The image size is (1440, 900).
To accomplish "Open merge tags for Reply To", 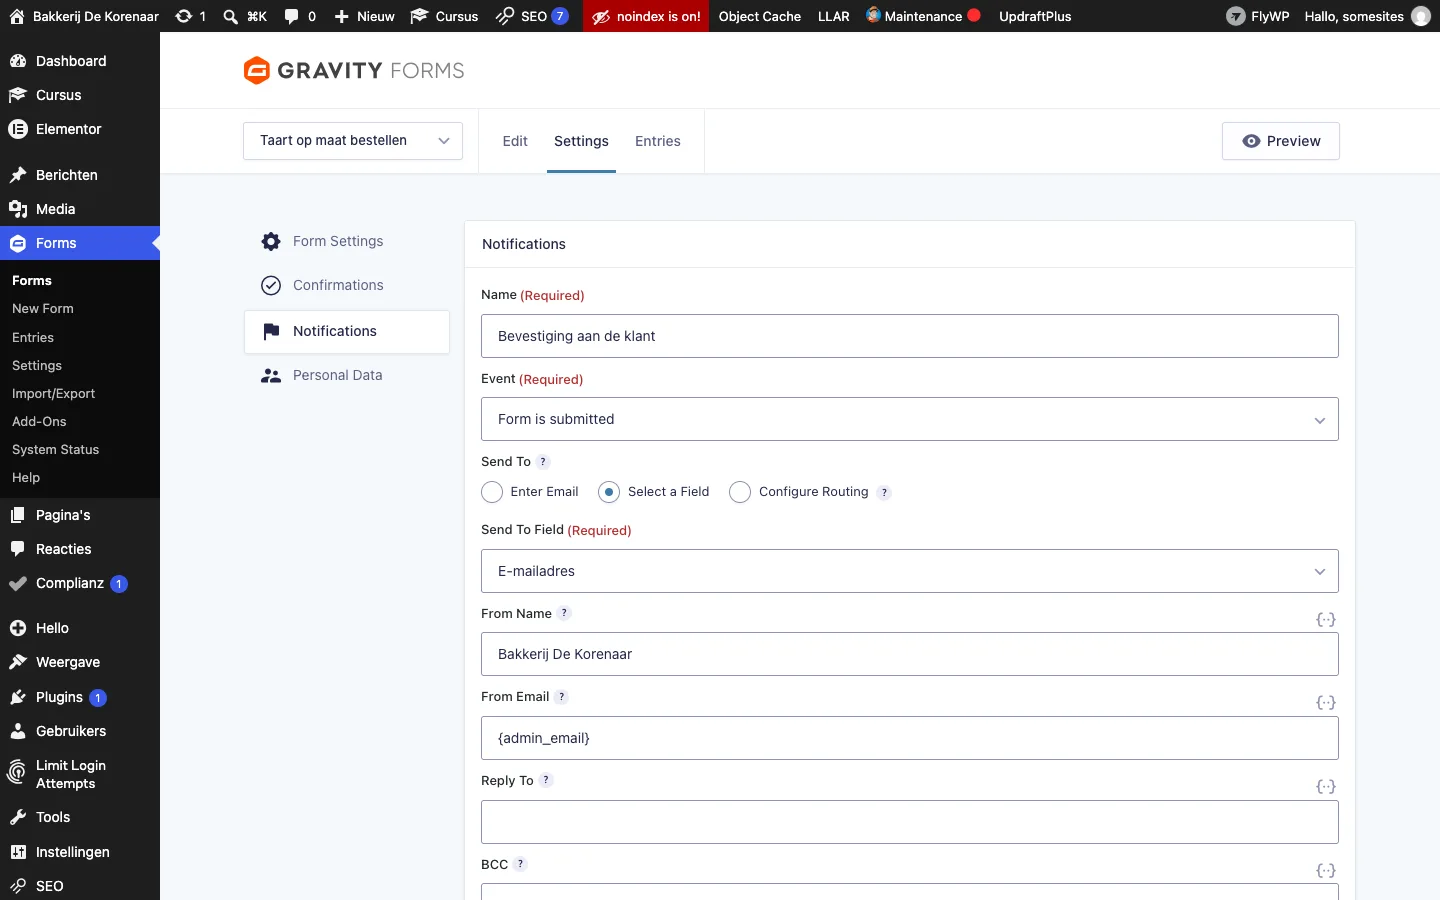I will pos(1326,787).
